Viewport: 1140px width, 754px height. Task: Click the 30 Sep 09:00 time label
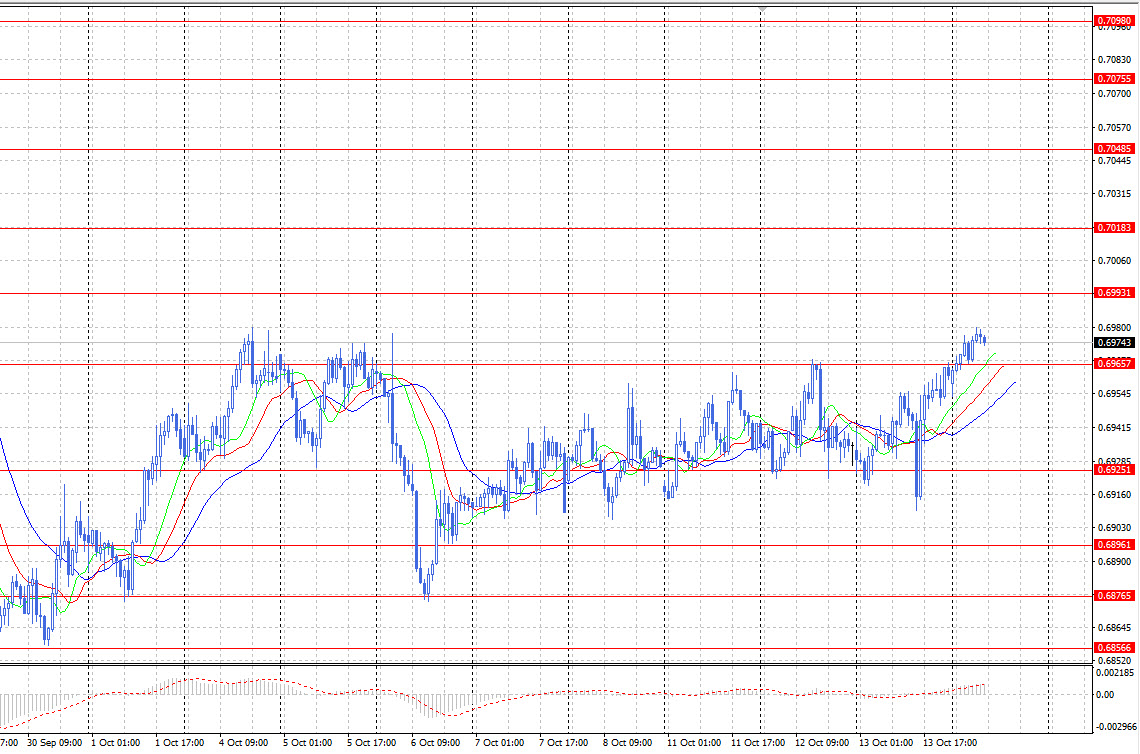(55, 743)
